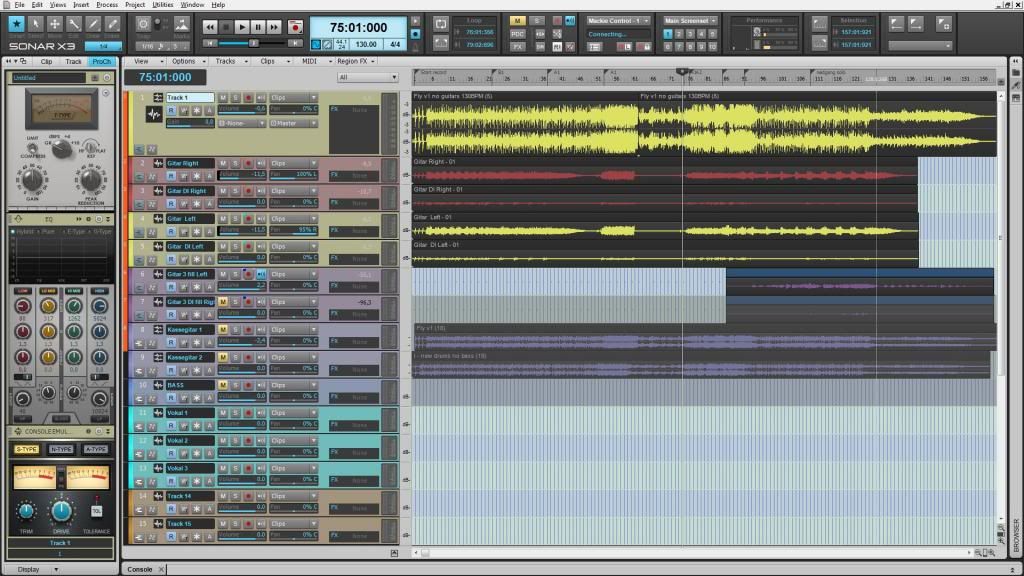This screenshot has height=576, width=1024.
Task: Open the Process menu
Action: (x=107, y=5)
